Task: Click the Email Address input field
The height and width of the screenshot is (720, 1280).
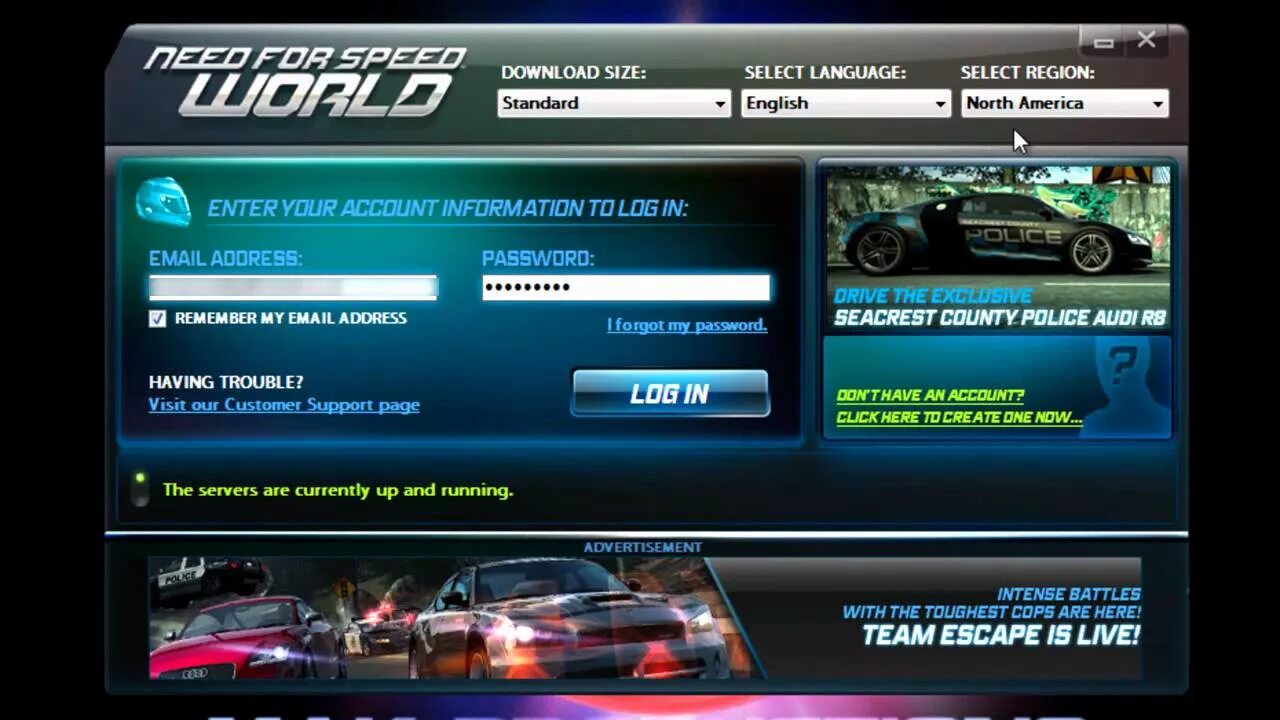Action: (x=293, y=288)
